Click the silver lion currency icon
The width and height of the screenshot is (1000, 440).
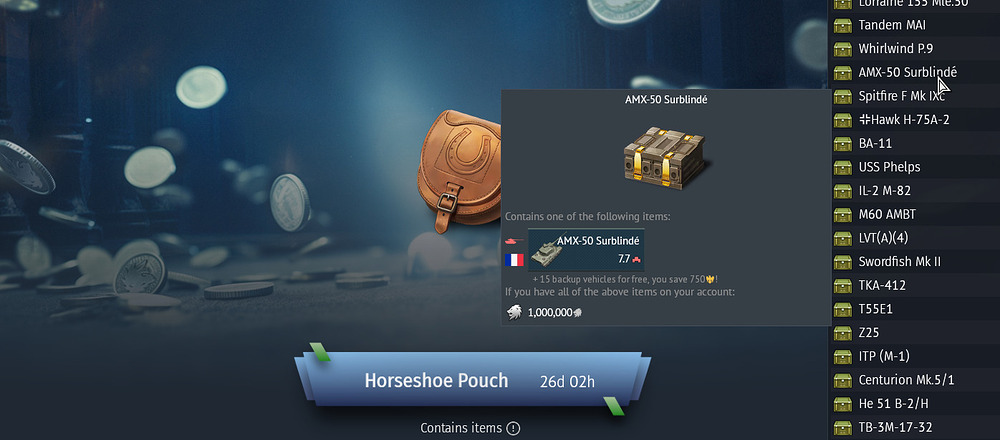click(x=515, y=312)
